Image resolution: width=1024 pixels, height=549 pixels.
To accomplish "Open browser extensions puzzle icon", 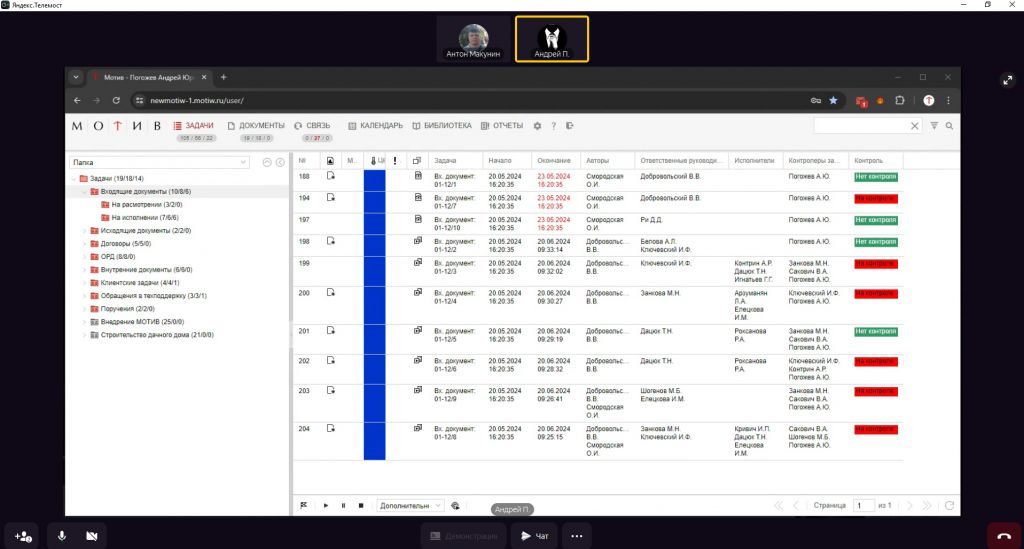I will click(900, 101).
